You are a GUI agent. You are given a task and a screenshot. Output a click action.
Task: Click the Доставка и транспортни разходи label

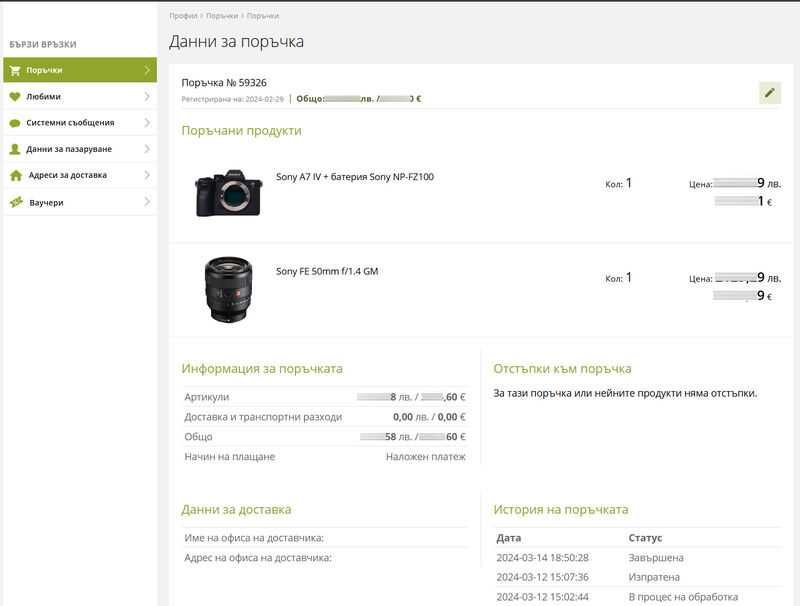coord(263,417)
